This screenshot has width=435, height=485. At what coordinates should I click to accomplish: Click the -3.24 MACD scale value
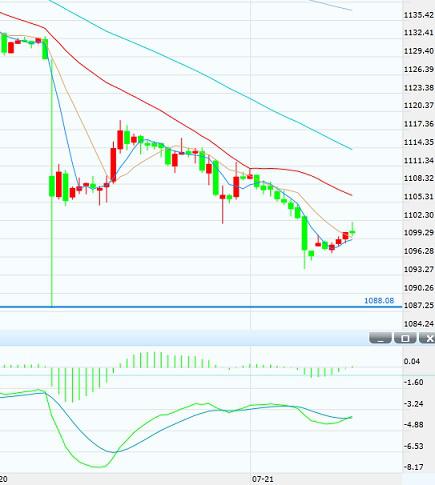pos(413,404)
